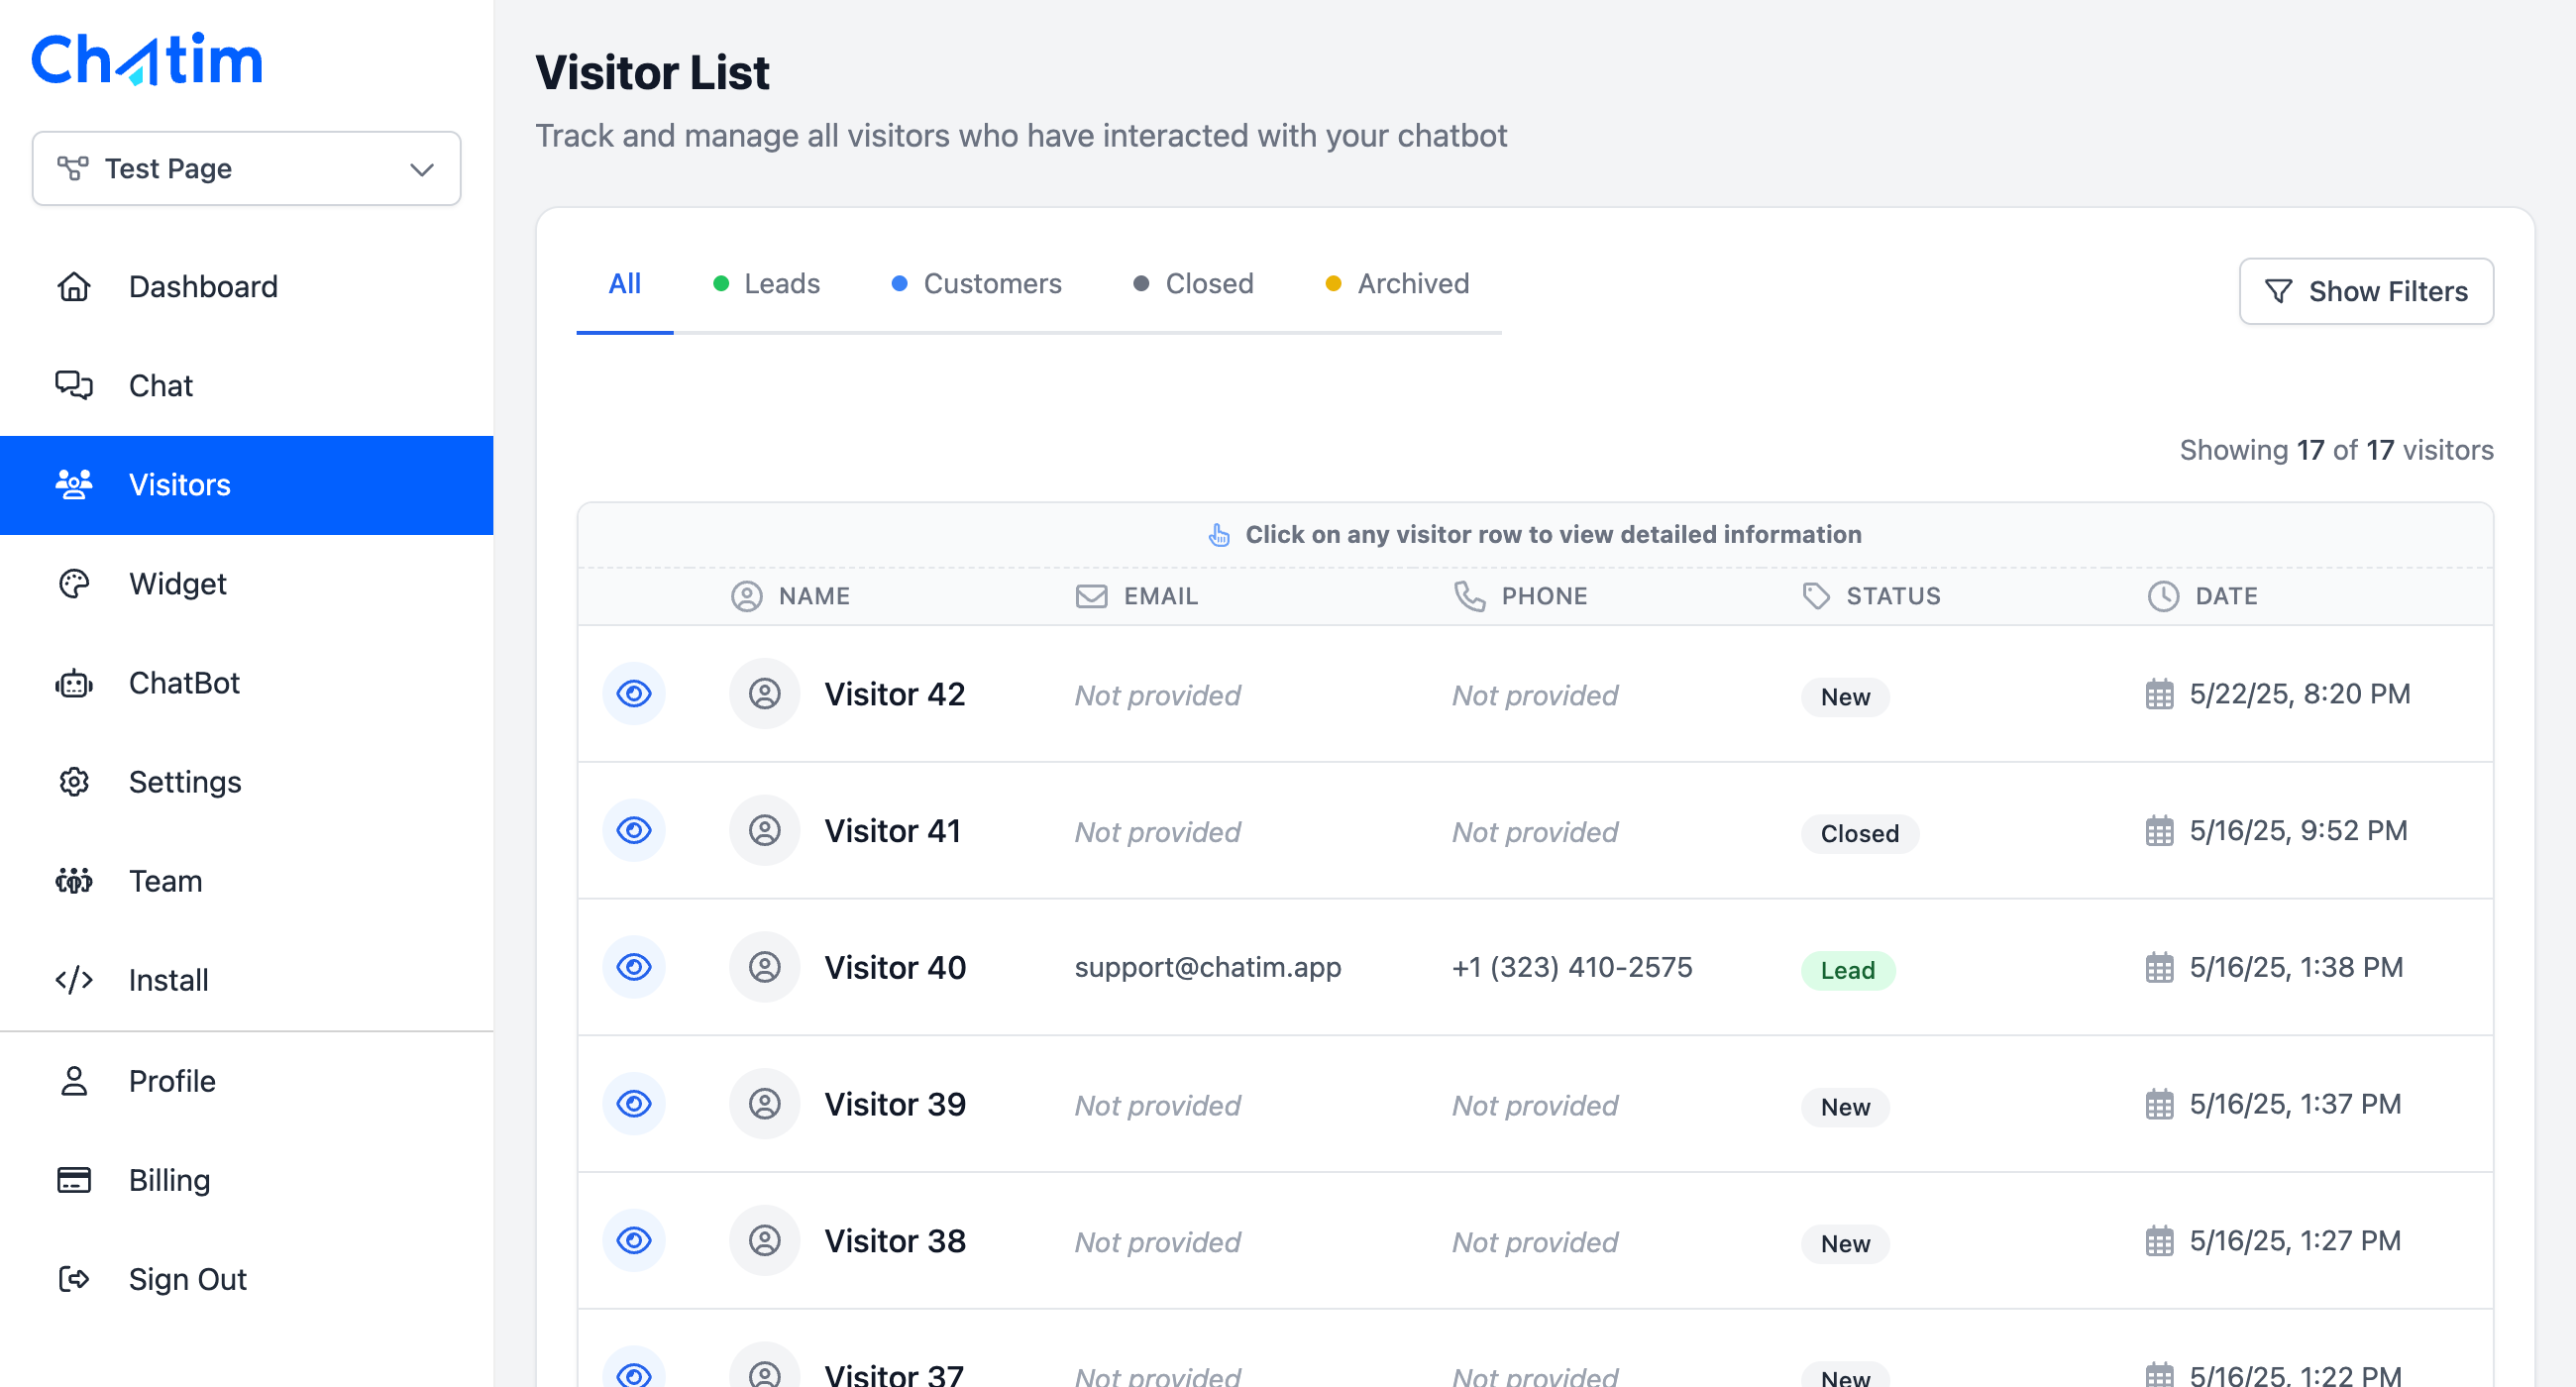Screen dimensions: 2576x1387
Task: Open Visitor 40's email support@chatim.app
Action: coord(1207,967)
